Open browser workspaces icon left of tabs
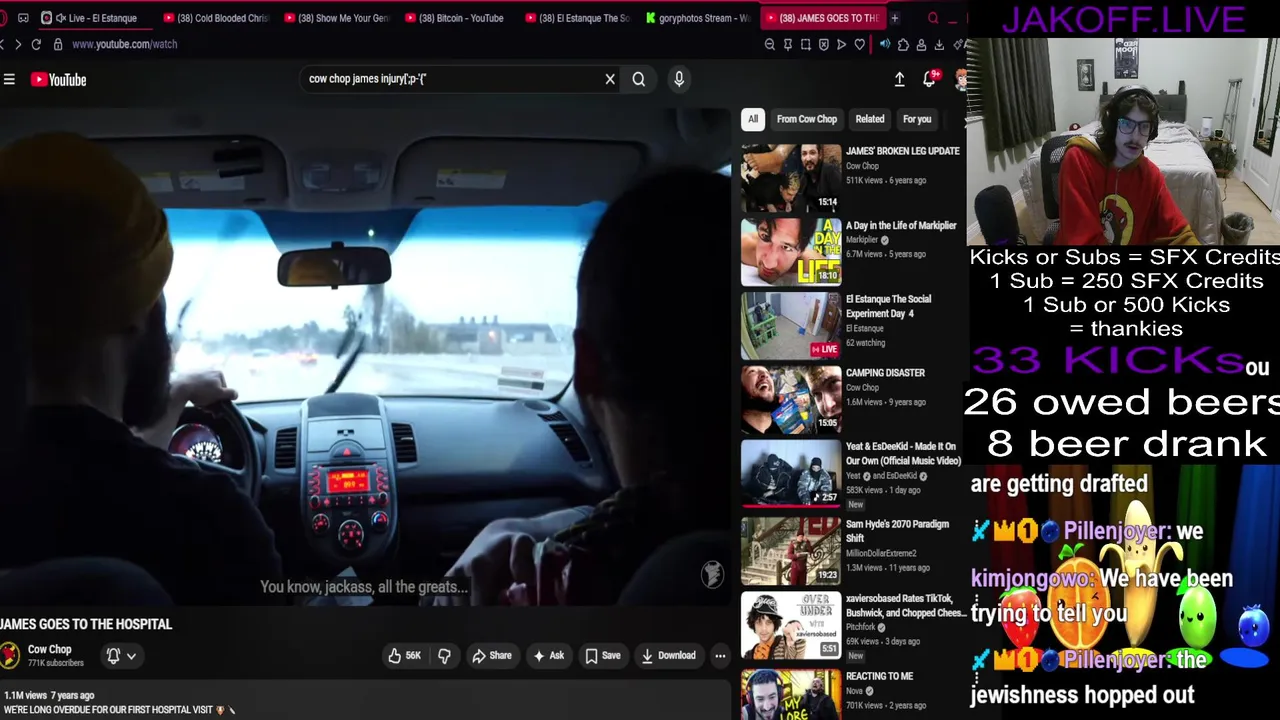The width and height of the screenshot is (1280, 720). 23,18
